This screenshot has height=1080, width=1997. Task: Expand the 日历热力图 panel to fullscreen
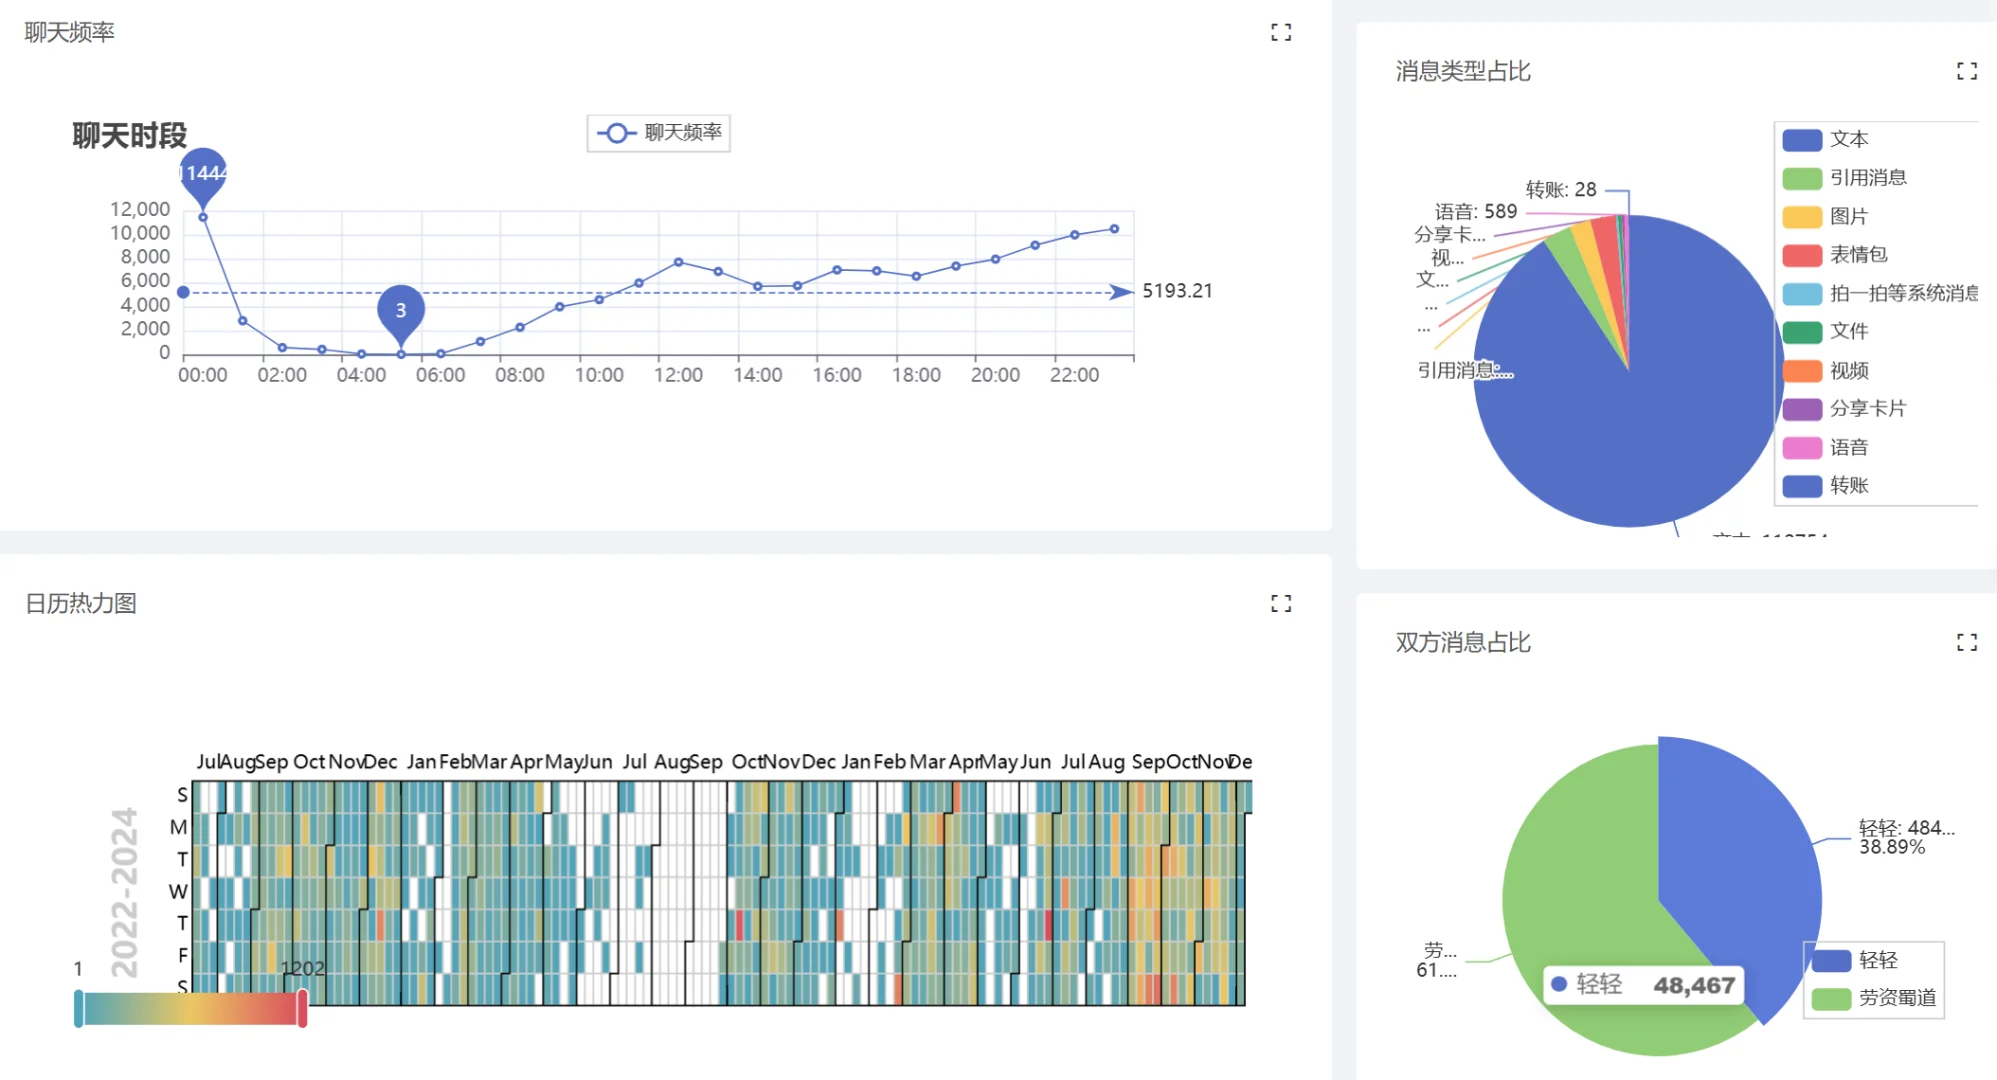pos(1280,604)
